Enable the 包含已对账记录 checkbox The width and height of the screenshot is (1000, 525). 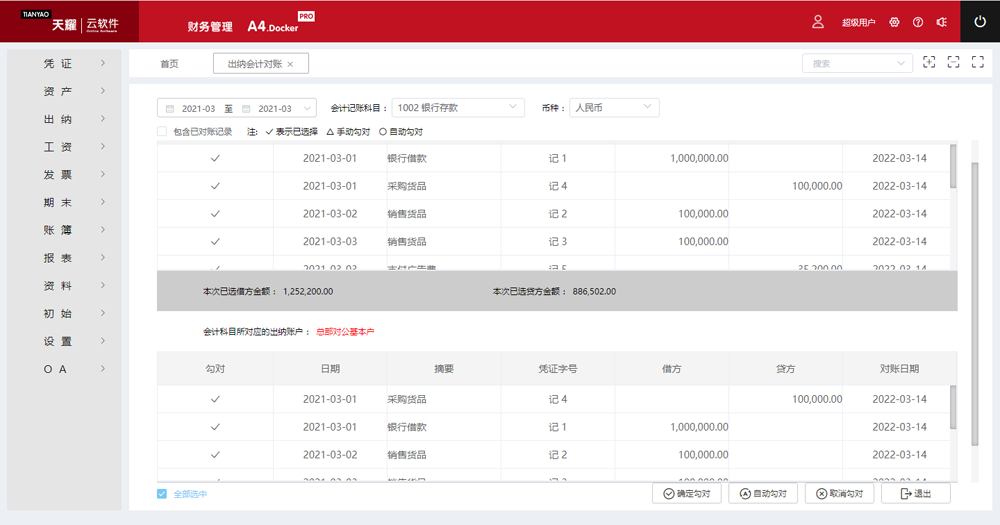point(163,131)
